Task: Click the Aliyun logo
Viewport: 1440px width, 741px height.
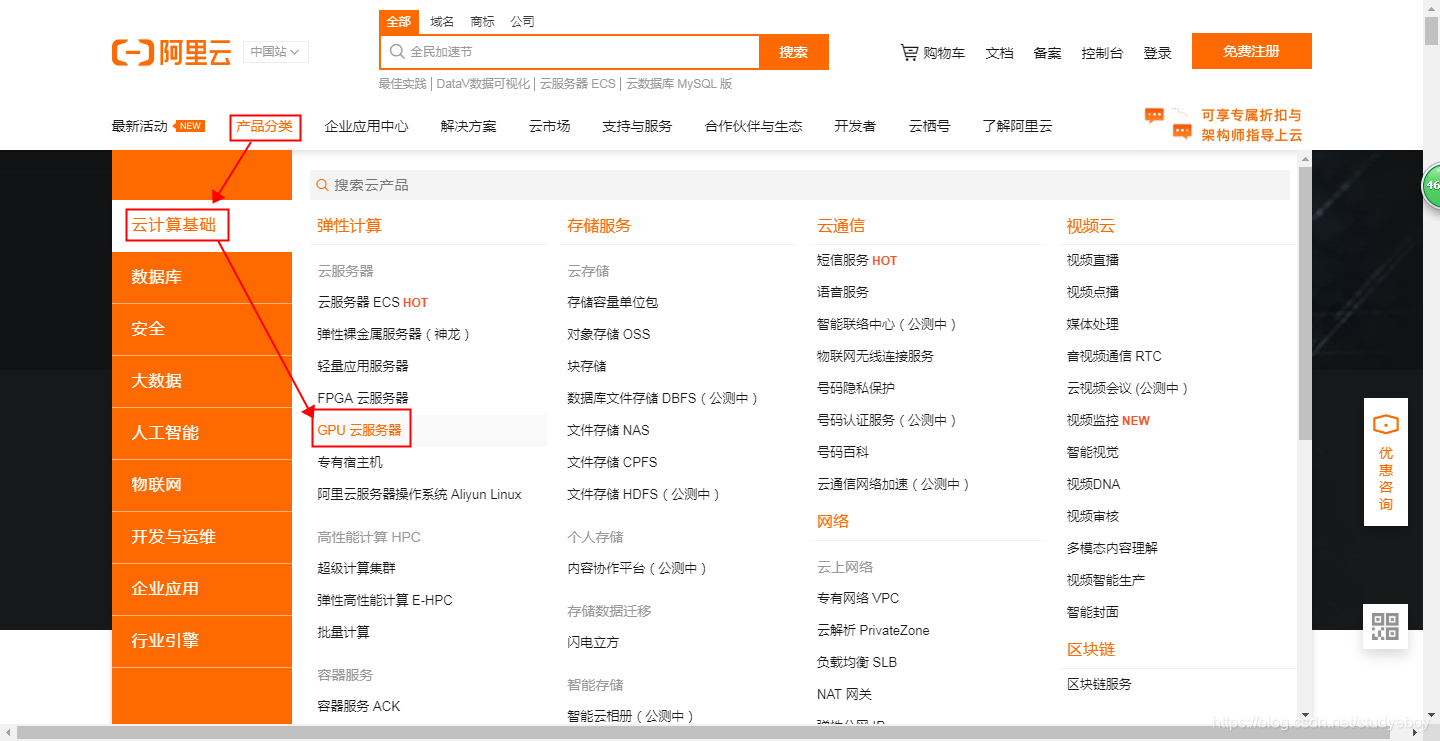Action: [171, 52]
